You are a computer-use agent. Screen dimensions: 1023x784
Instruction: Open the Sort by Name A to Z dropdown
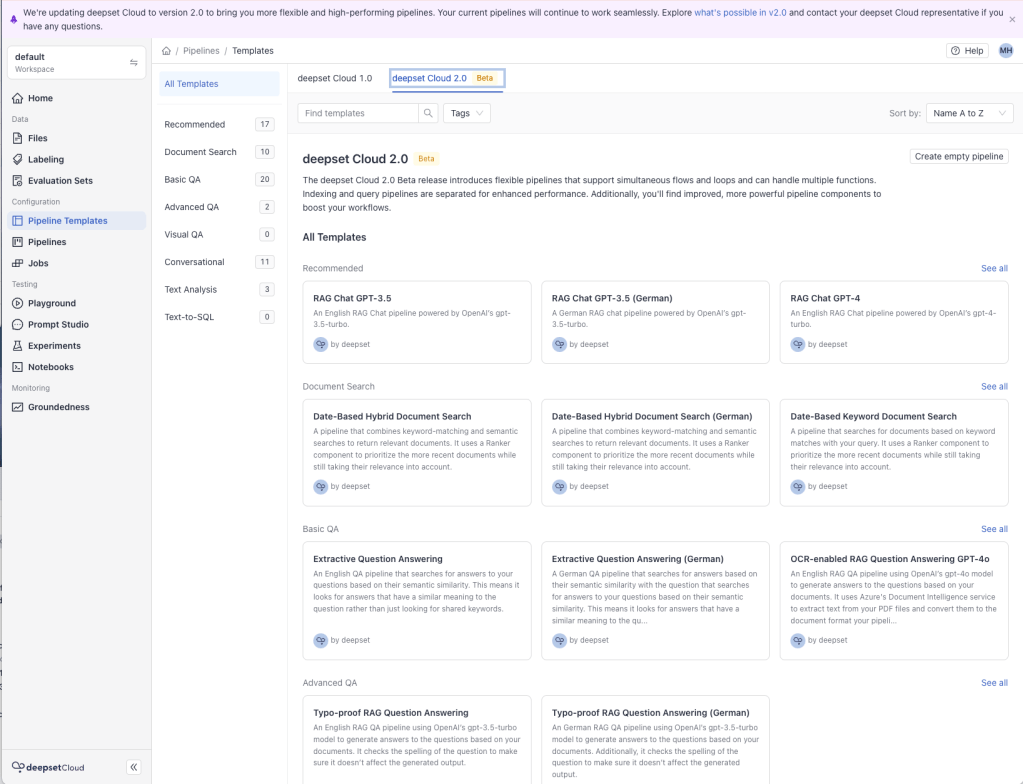(x=970, y=113)
